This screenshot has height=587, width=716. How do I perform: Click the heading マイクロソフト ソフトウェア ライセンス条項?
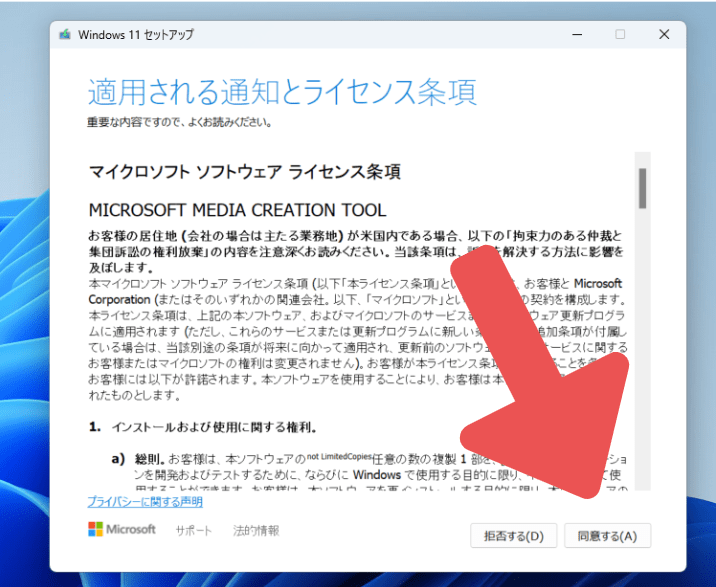pos(245,172)
